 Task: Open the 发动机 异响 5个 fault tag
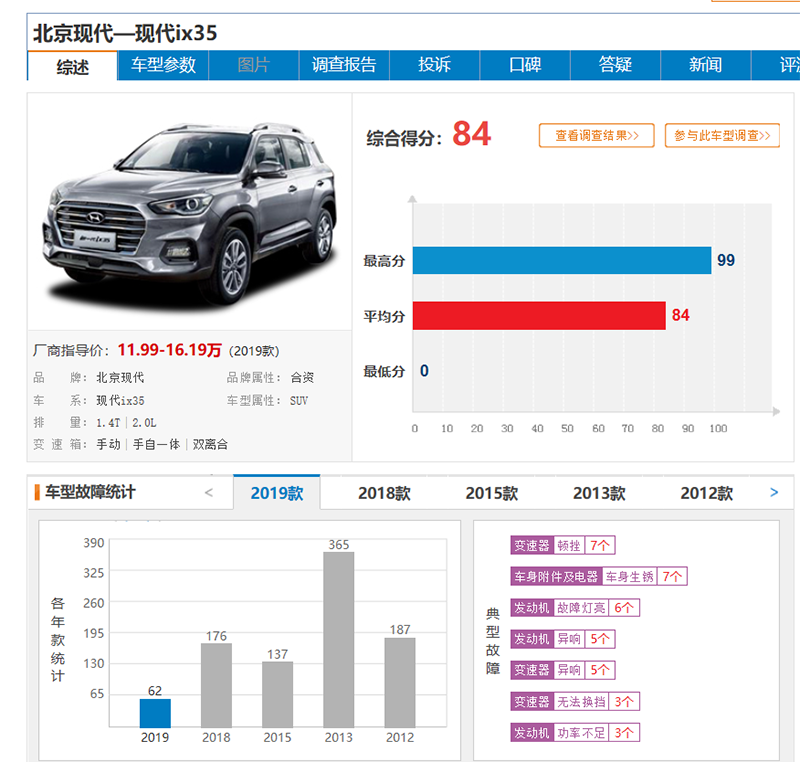click(563, 639)
